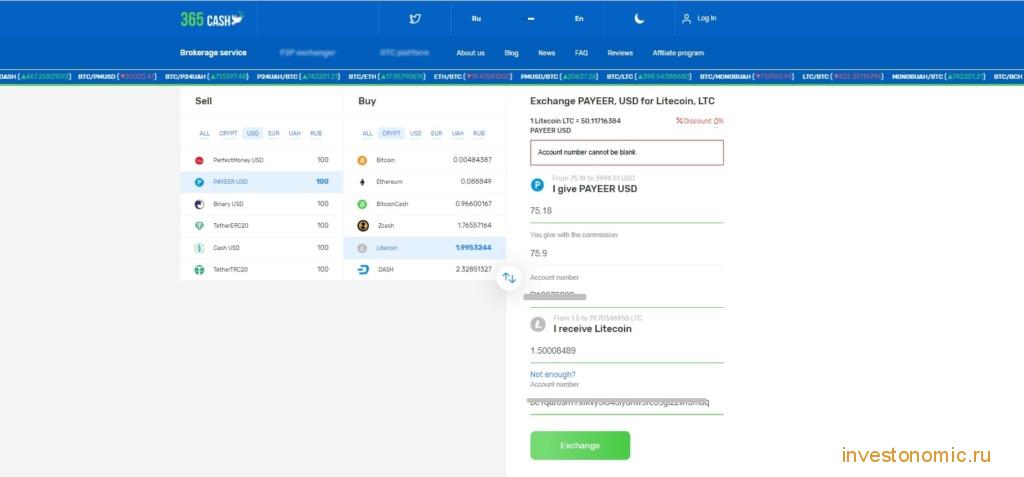Click Zcash coin icon

362,225
